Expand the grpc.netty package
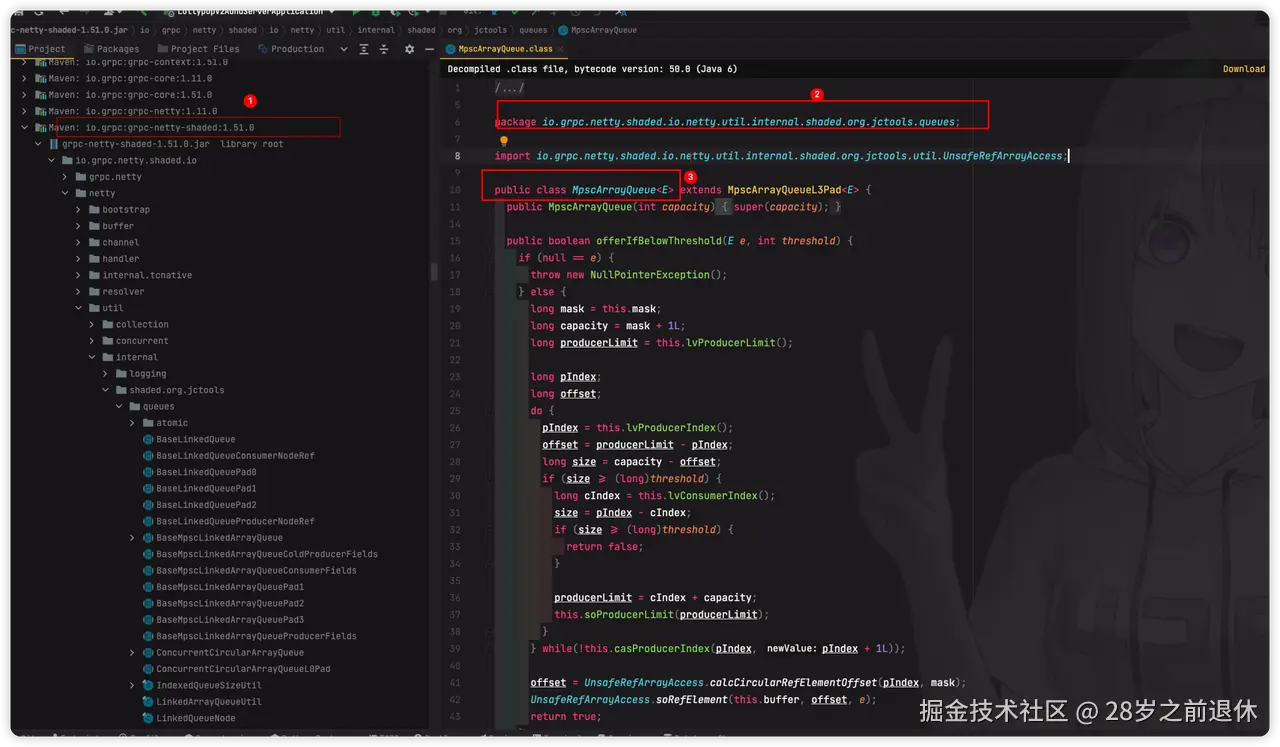 click(x=66, y=177)
